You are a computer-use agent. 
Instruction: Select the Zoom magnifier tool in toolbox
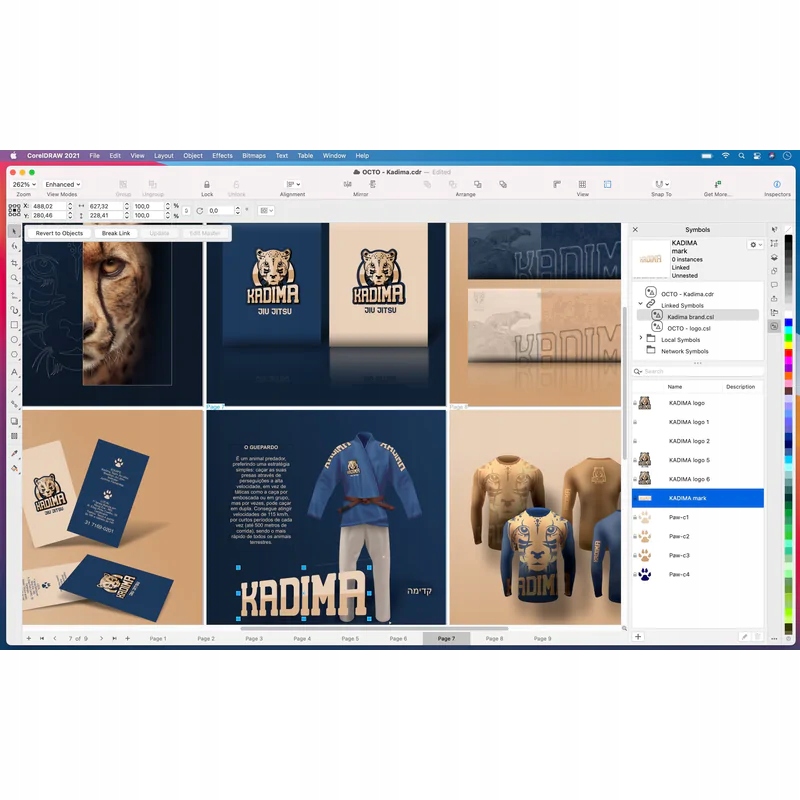(x=14, y=278)
